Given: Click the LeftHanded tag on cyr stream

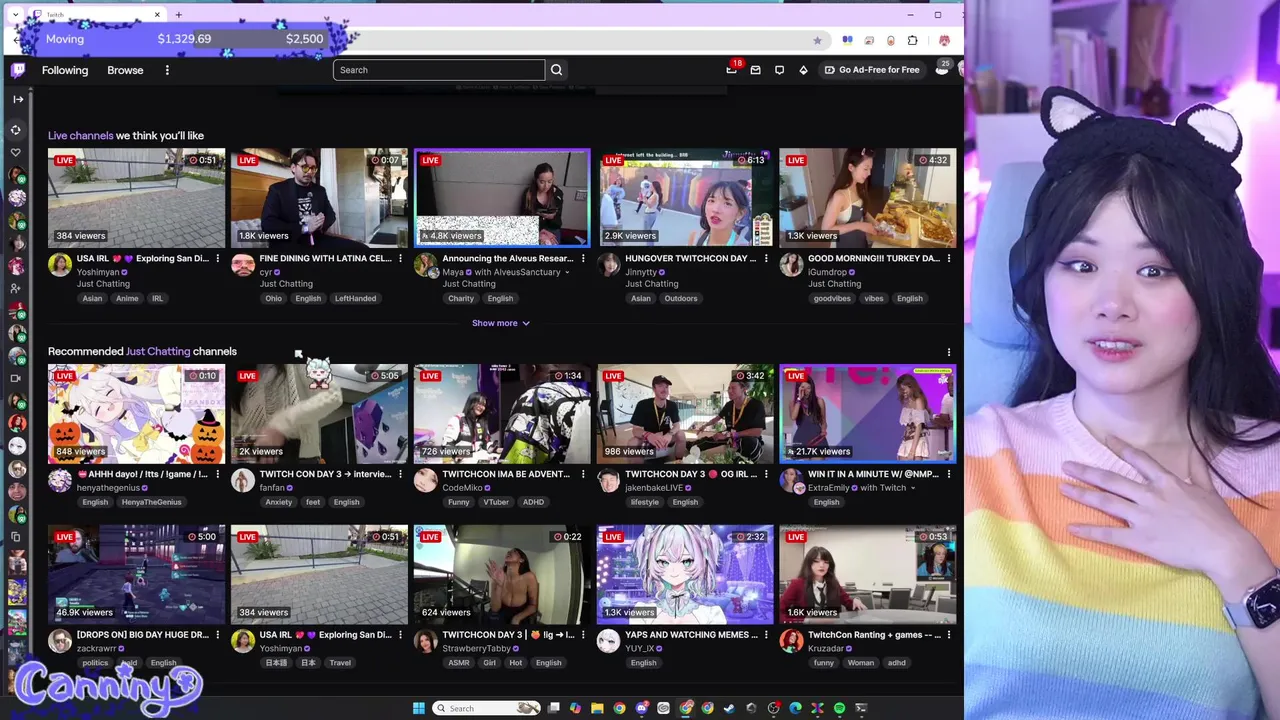Looking at the screenshot, I should pos(355,298).
